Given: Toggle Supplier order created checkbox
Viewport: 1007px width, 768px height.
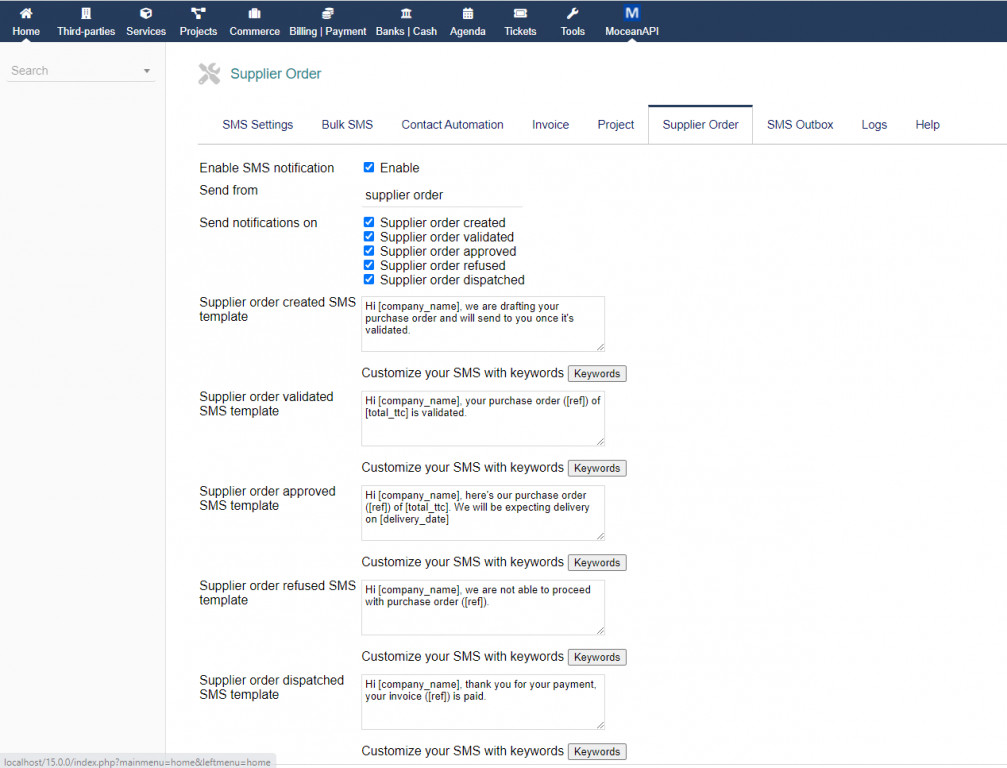Looking at the screenshot, I should [x=369, y=223].
